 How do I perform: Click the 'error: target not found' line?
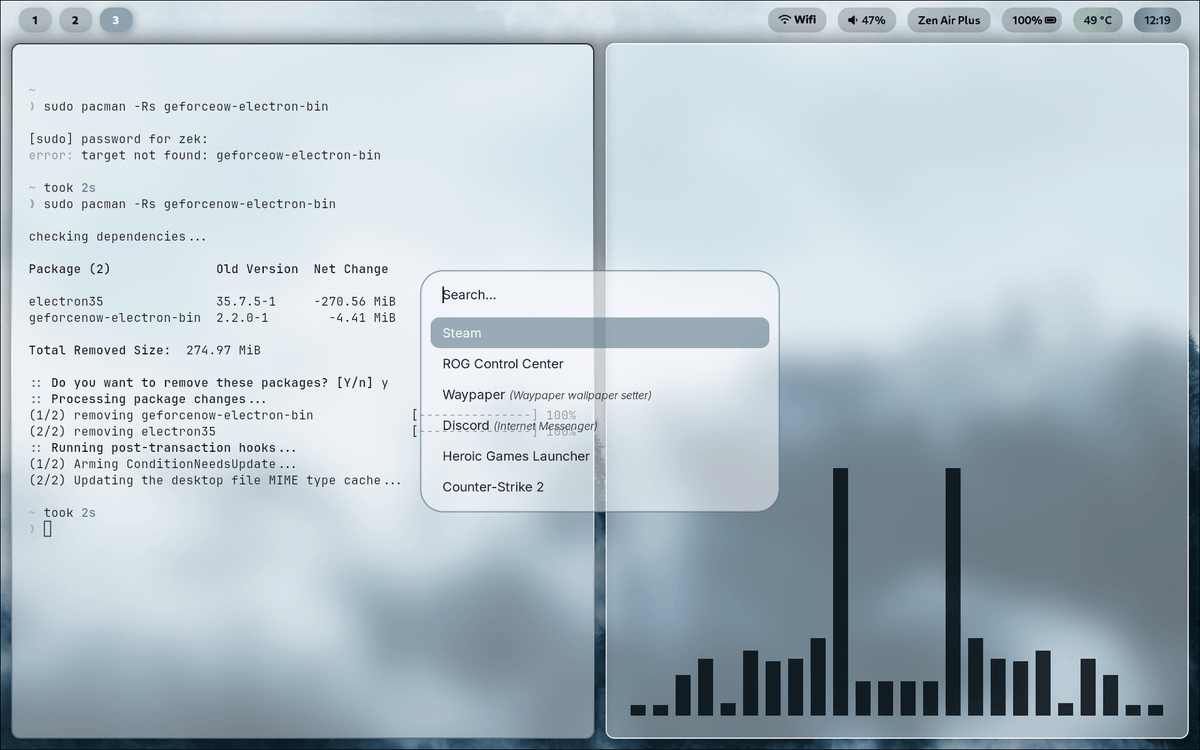205,155
